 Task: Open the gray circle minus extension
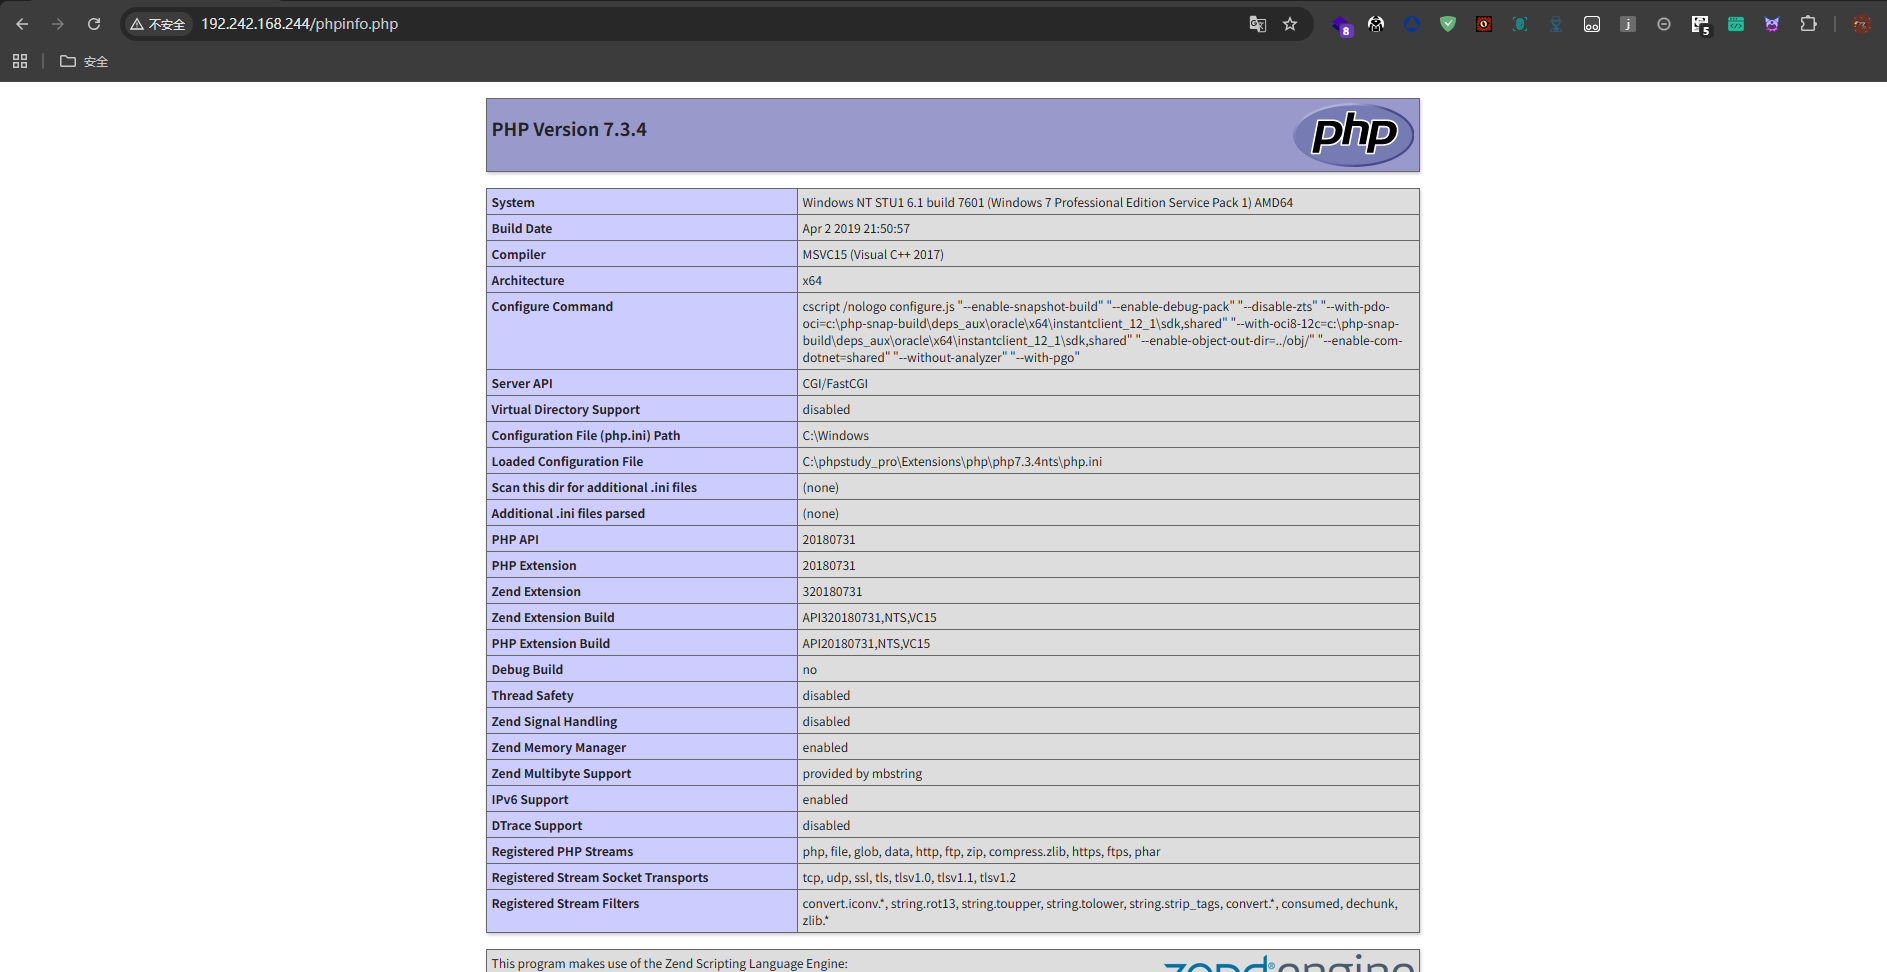[x=1664, y=24]
